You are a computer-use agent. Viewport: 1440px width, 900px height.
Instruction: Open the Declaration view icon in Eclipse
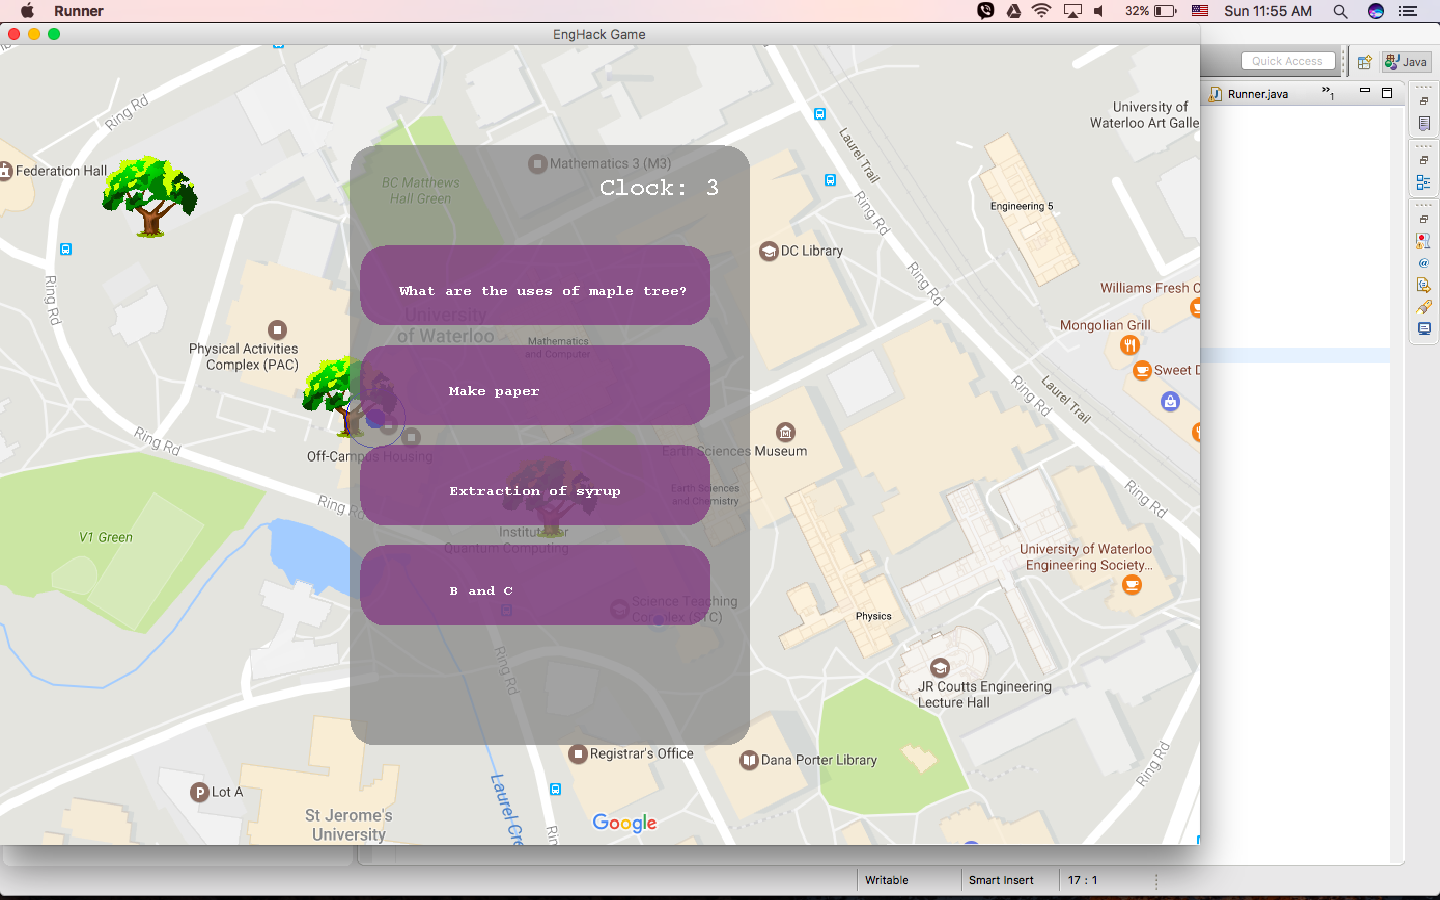[x=1424, y=285]
